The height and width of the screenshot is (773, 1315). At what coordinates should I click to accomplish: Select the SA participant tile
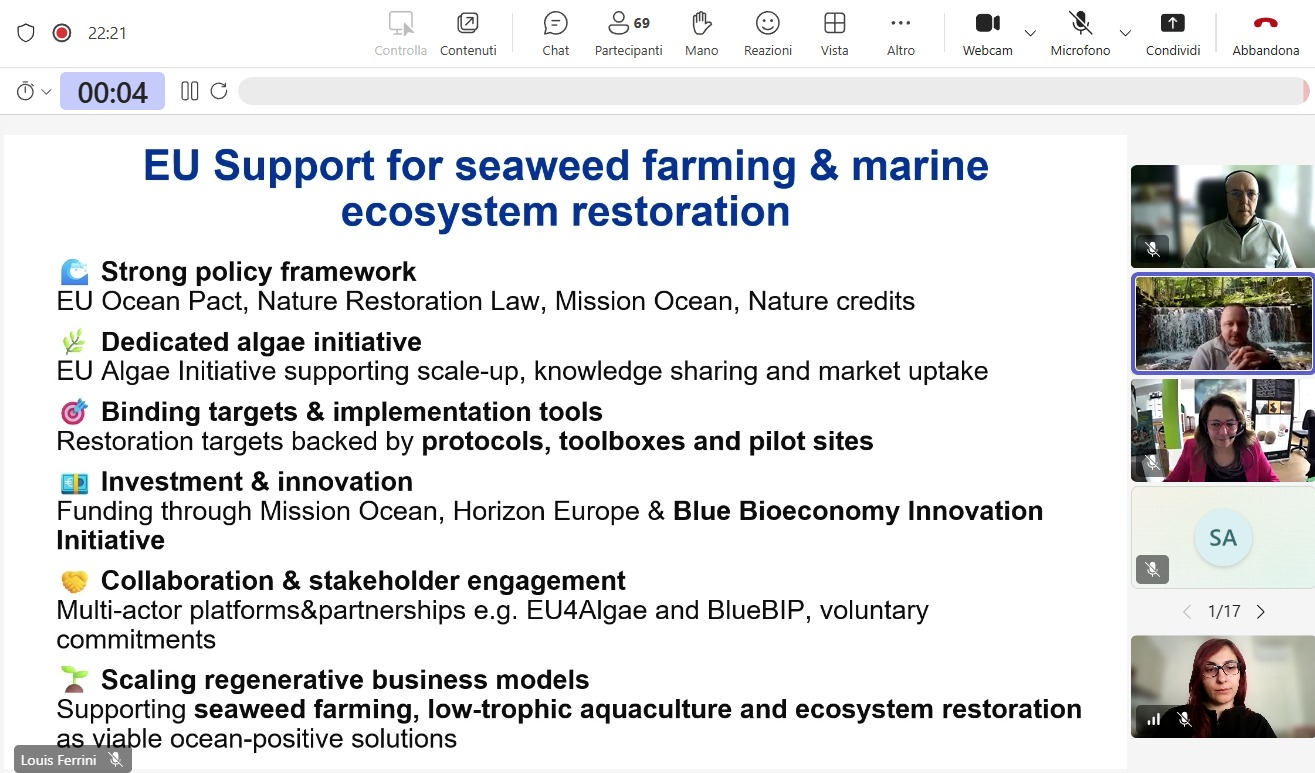[1222, 537]
